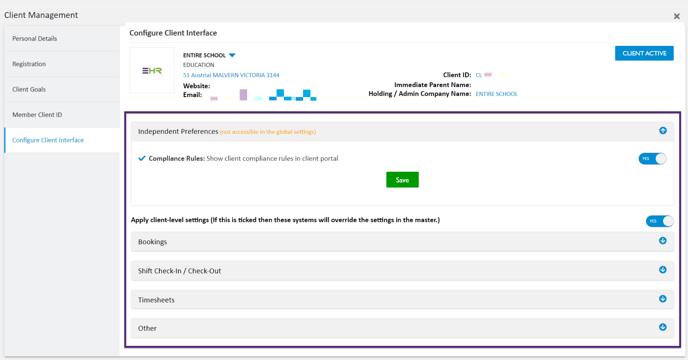
Task: Open Member Client ID section
Action: coord(62,115)
